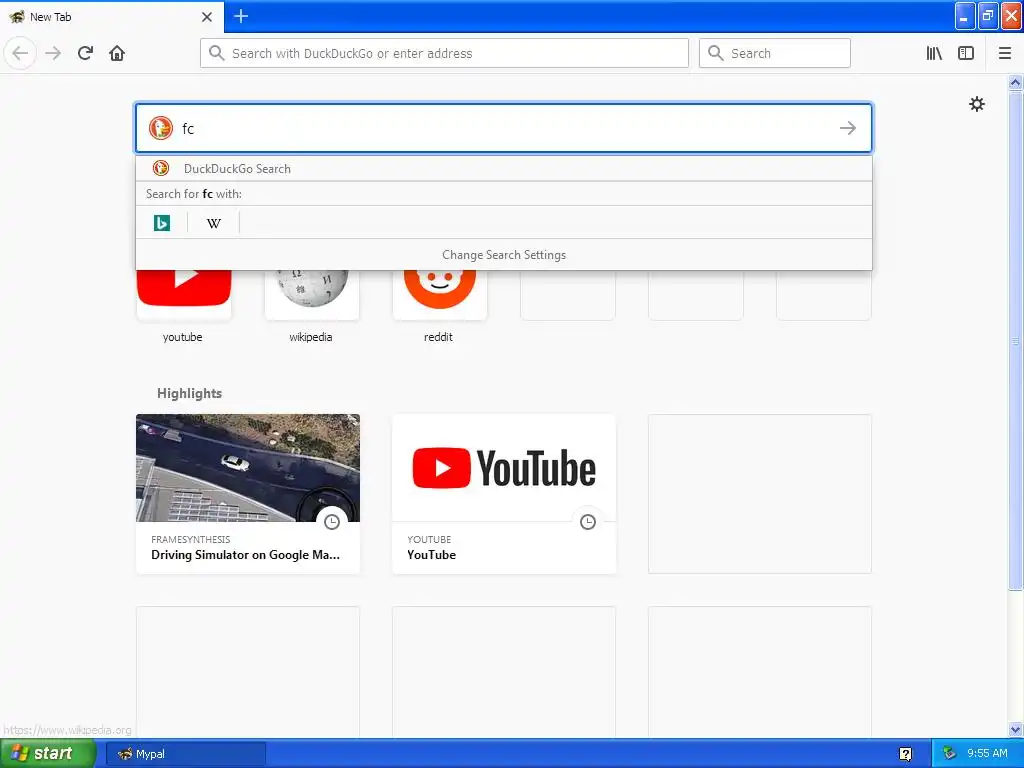The image size is (1024, 768).
Task: Search fc with Wikipedia engine icon
Action: coord(214,223)
